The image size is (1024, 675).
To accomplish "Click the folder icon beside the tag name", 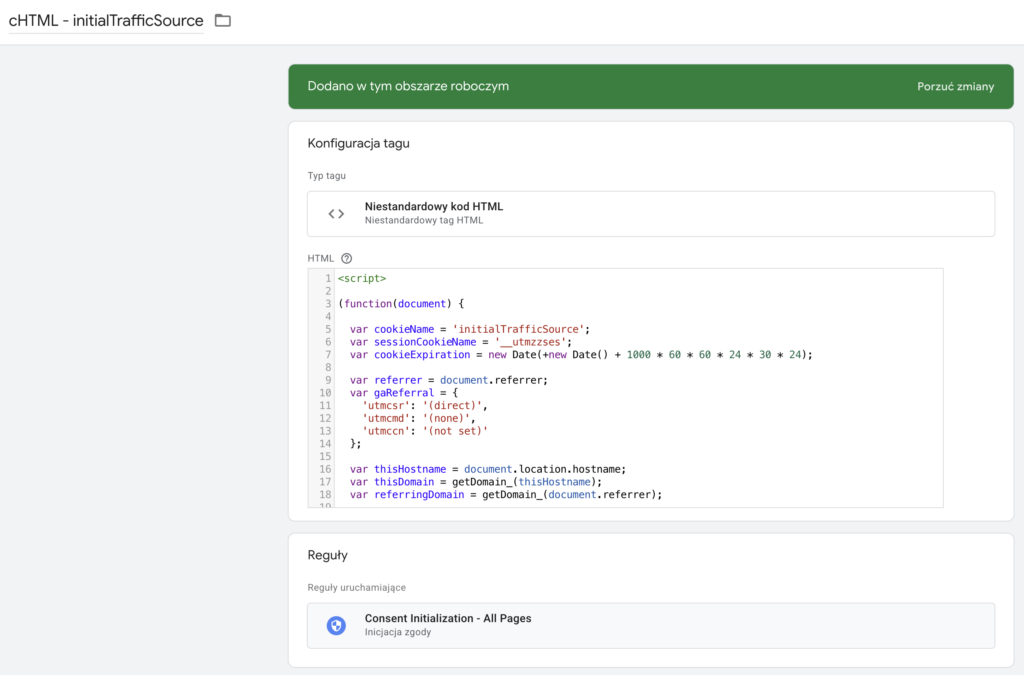I will pos(223,21).
